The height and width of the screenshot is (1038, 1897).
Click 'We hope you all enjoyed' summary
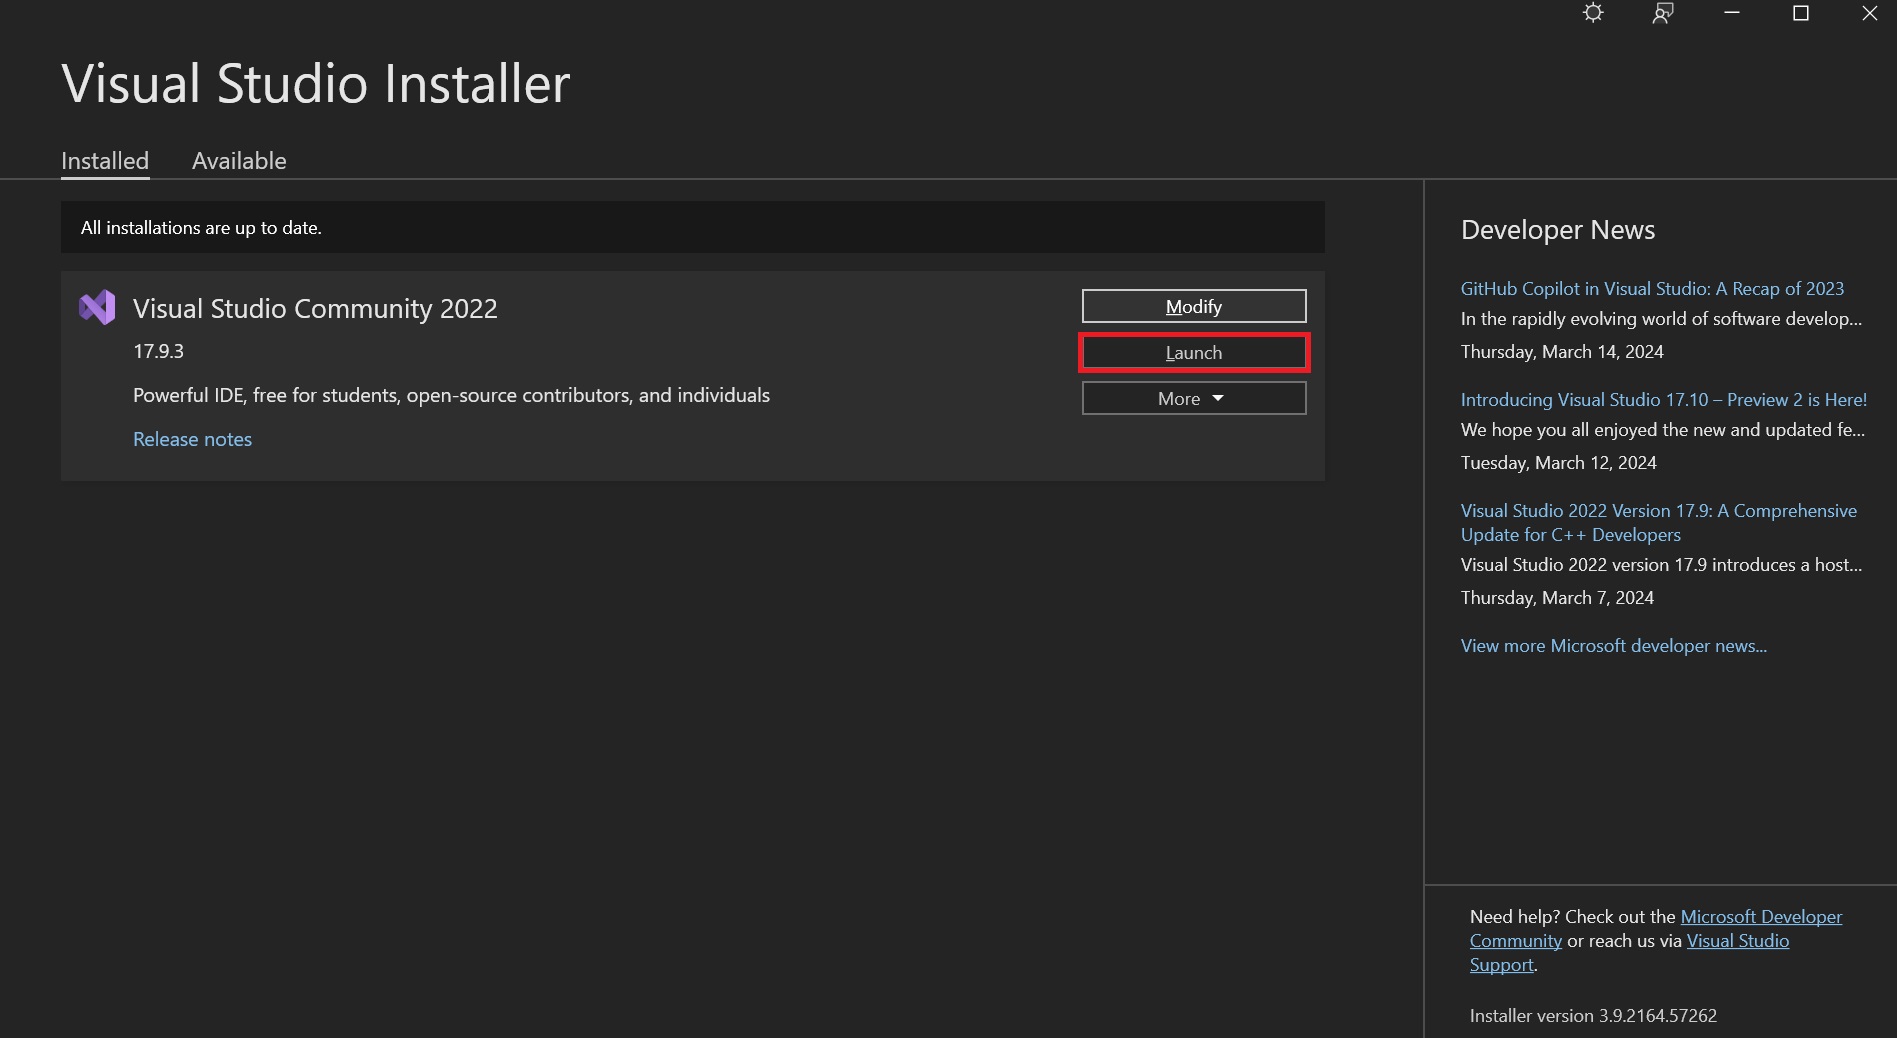point(1662,429)
